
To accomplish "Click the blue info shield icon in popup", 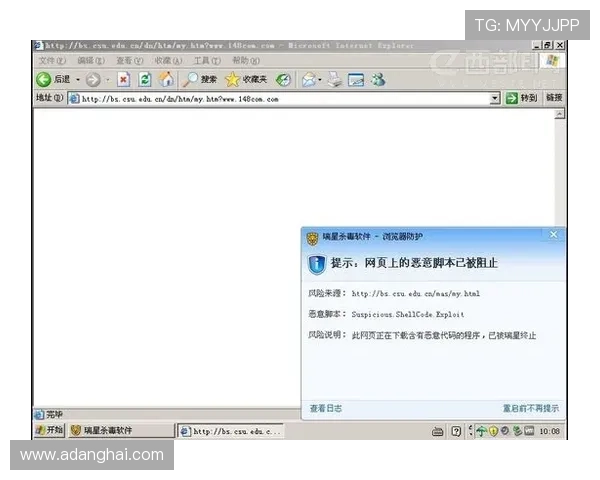I will coord(317,264).
